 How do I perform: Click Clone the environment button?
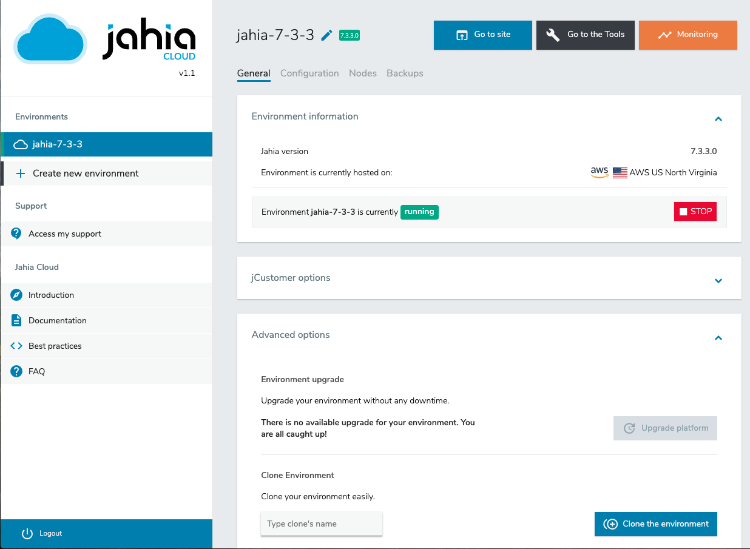click(655, 524)
